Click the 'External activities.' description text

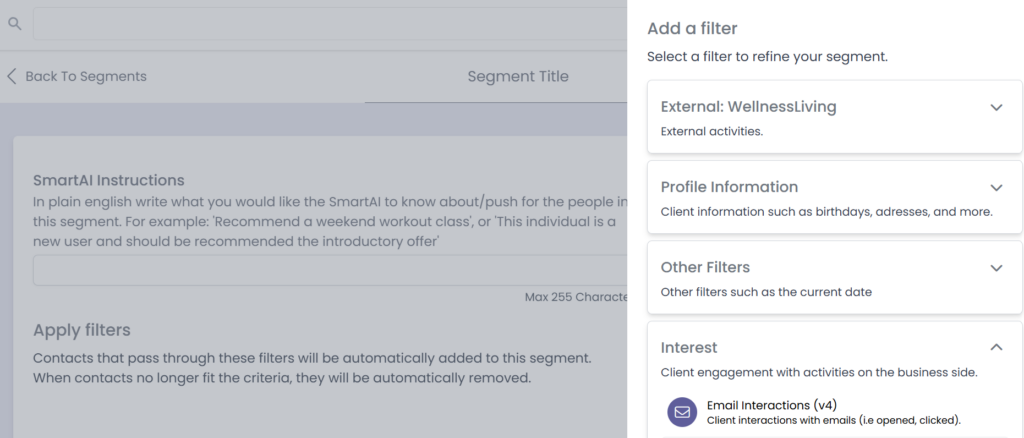click(712, 131)
